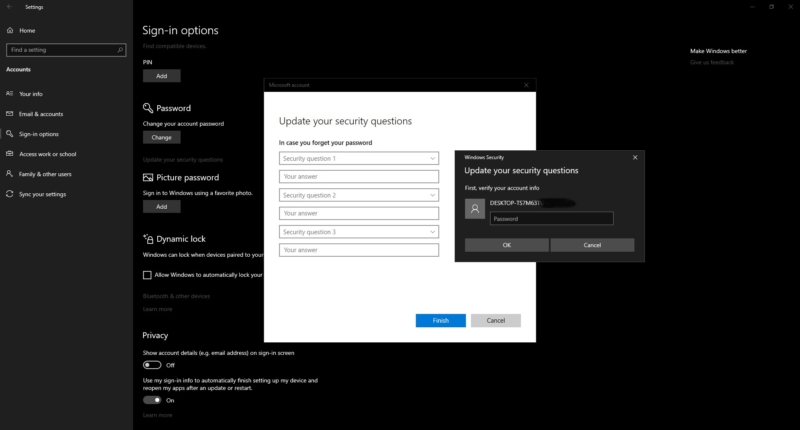The height and width of the screenshot is (430, 800).
Task: Open Family & other users page
Action: pos(45,174)
